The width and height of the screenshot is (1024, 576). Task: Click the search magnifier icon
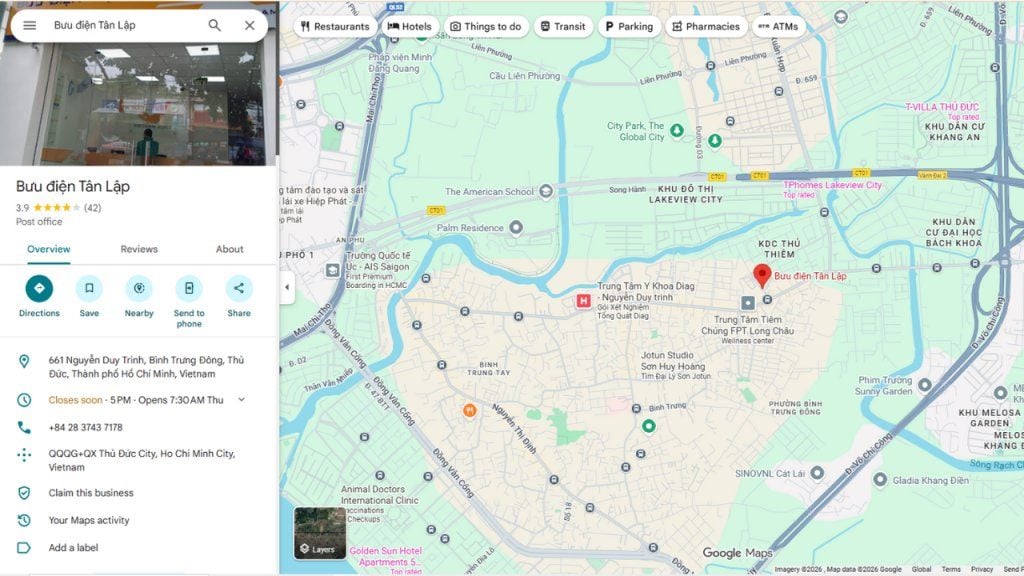[214, 25]
